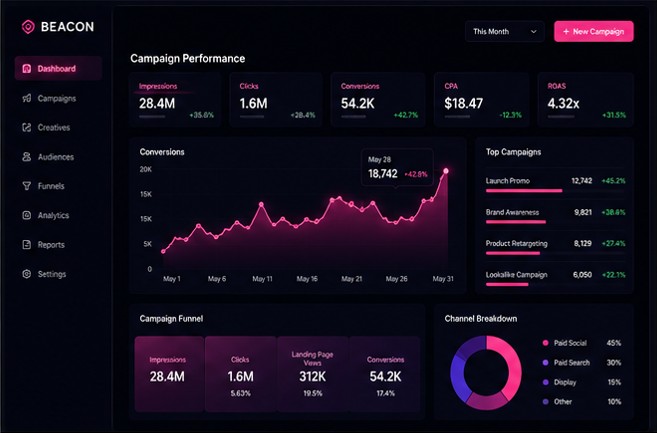657x433 pixels.
Task: Open the Launch Promo campaign row
Action: 555,184
